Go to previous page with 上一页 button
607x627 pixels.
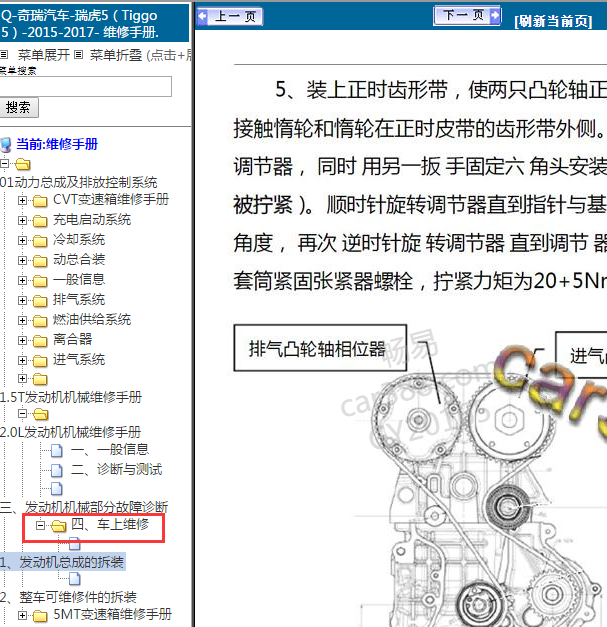coord(230,16)
